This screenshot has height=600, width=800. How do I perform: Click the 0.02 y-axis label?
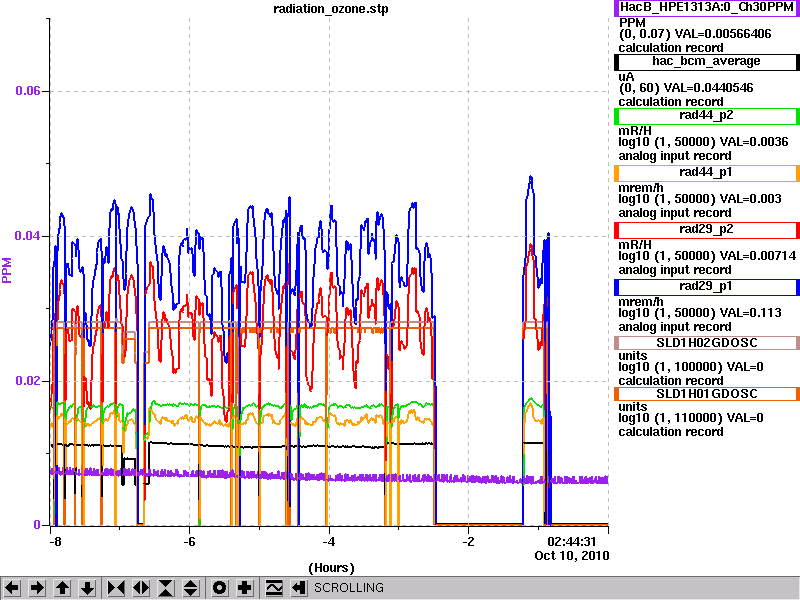[28, 381]
